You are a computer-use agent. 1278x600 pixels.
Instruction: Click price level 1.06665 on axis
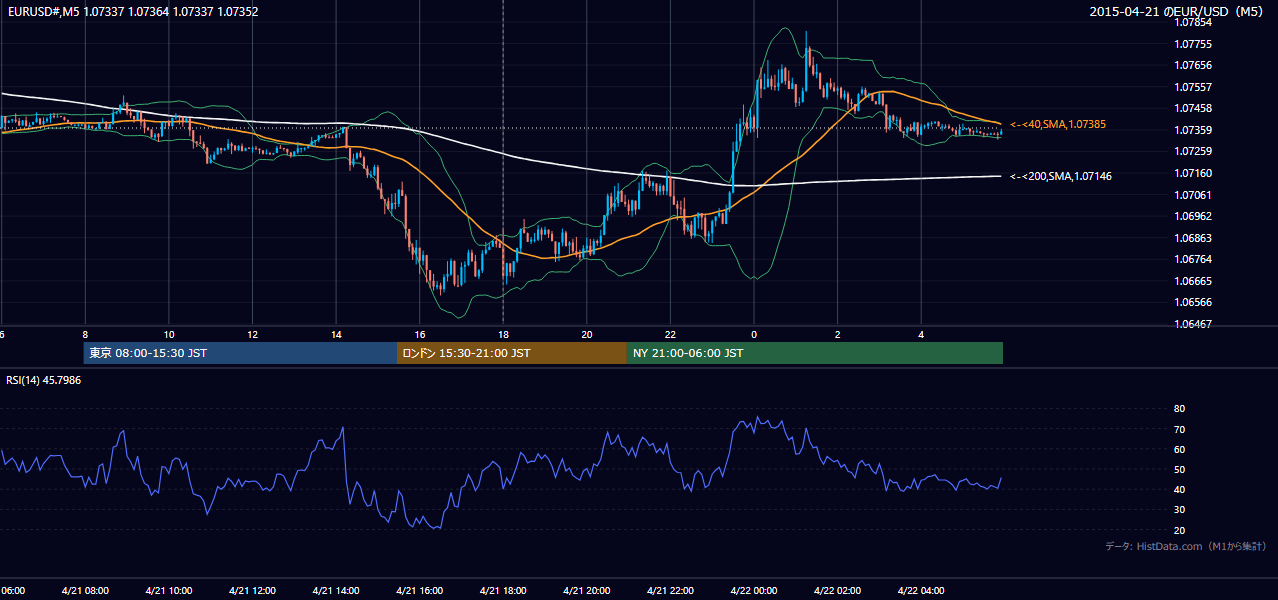coord(1194,281)
